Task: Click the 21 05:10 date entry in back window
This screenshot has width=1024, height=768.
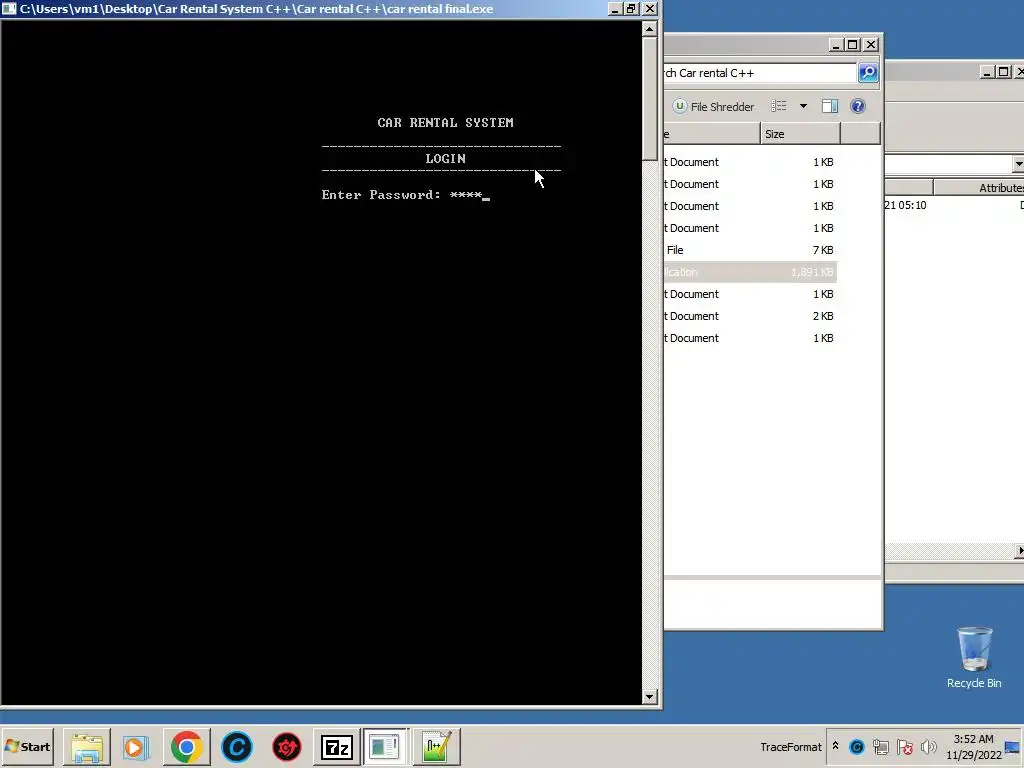Action: point(905,205)
